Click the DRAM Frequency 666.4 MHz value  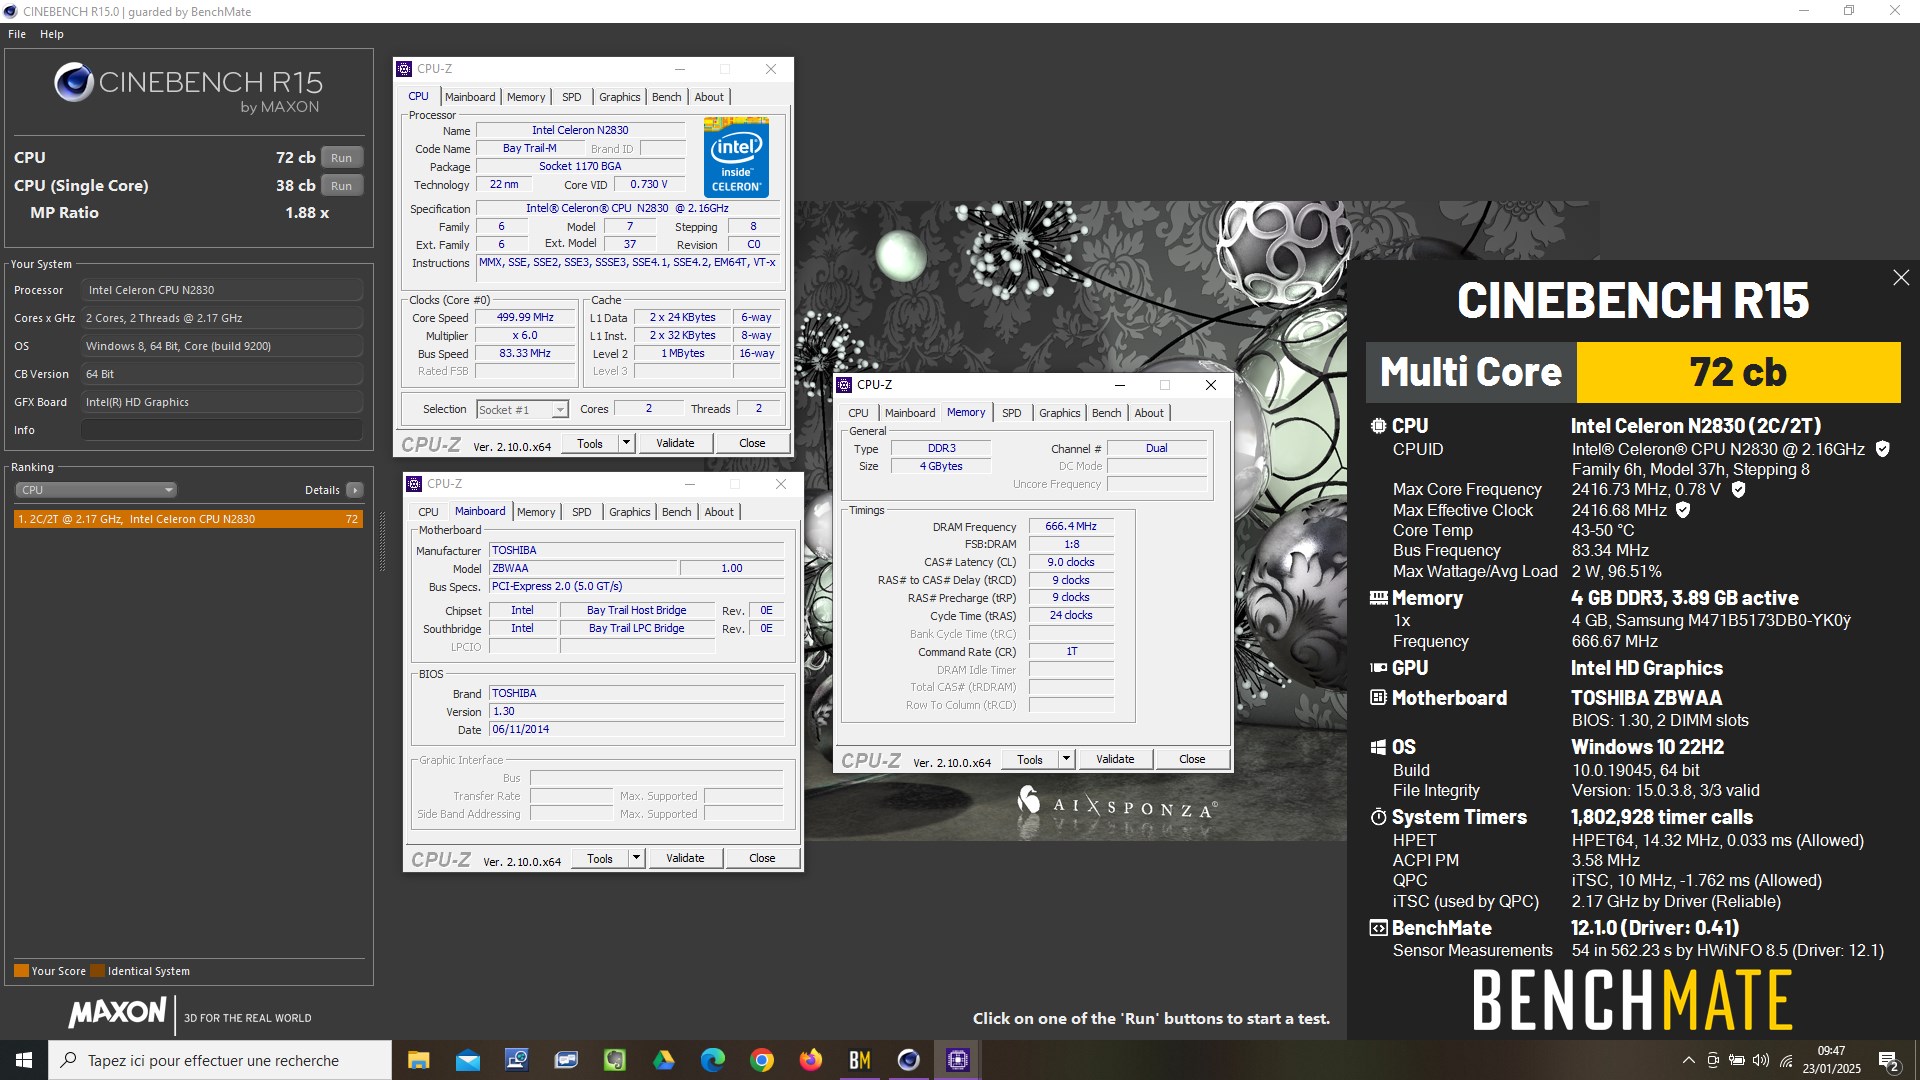[x=1071, y=526]
